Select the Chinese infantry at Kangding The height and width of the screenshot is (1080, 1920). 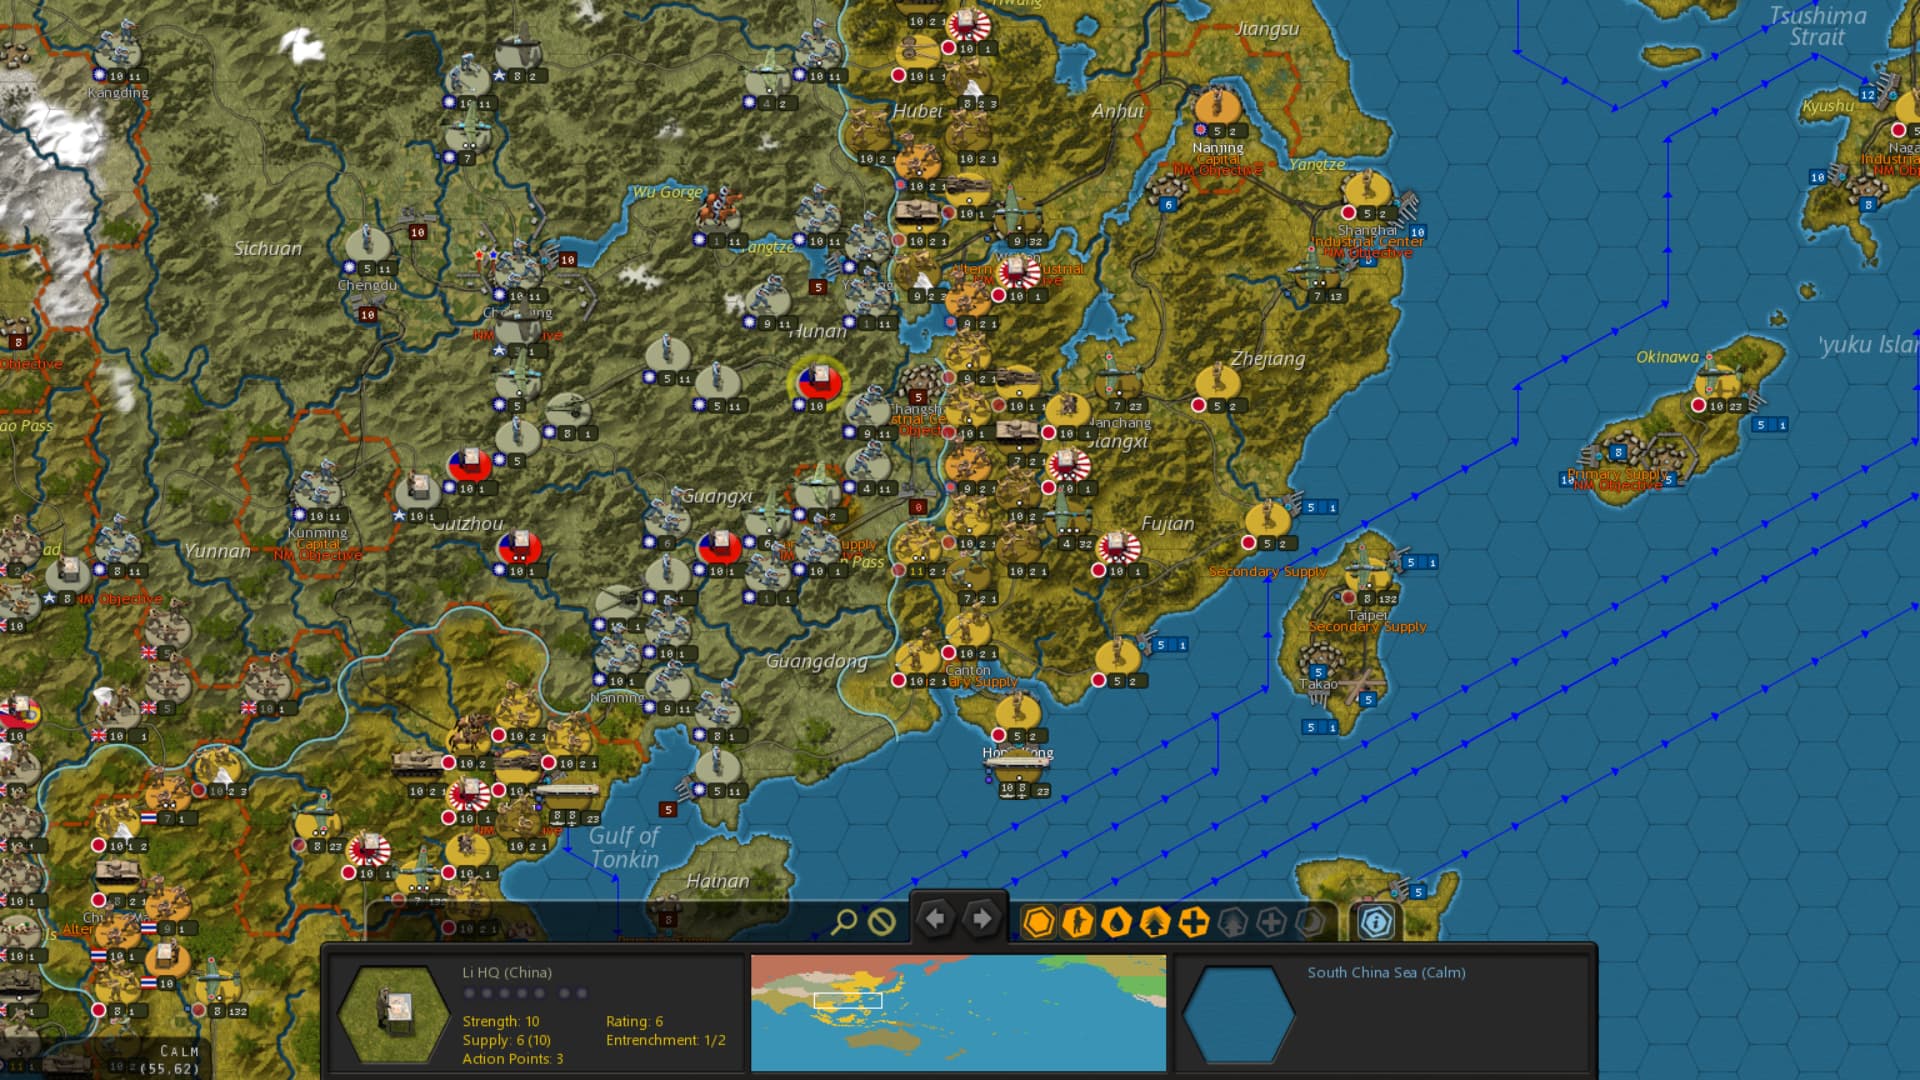[x=118, y=48]
